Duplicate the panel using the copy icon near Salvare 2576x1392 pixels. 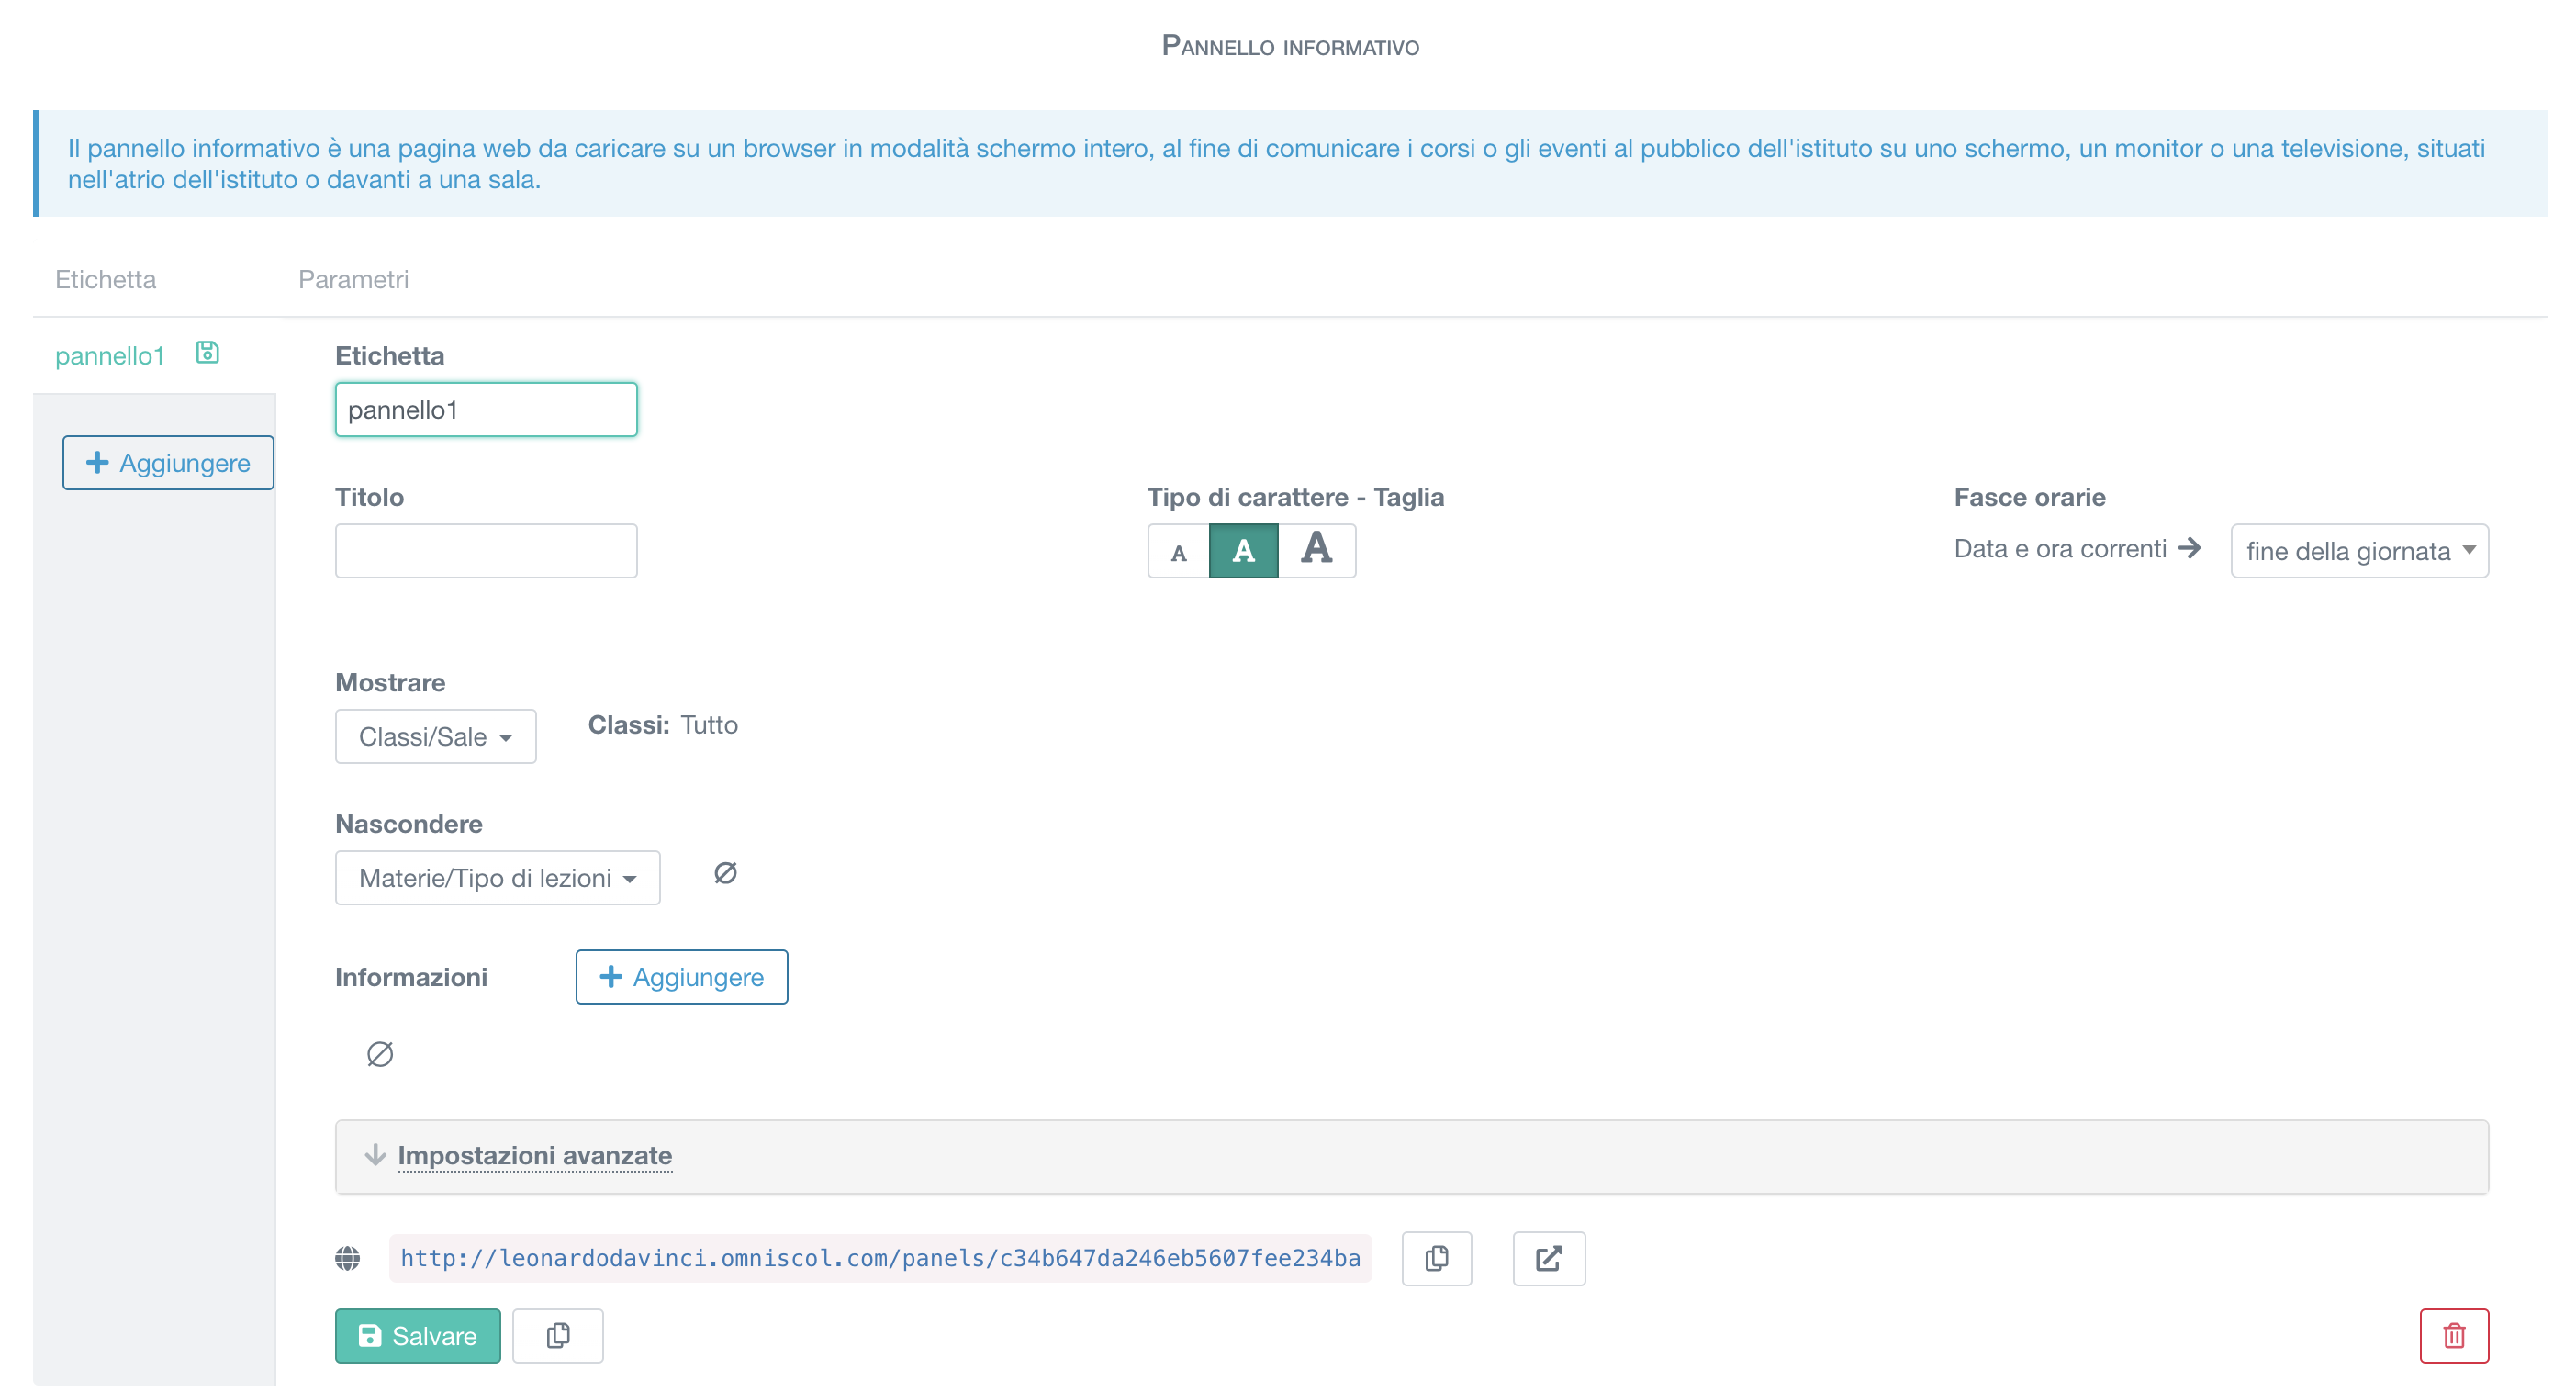557,1335
